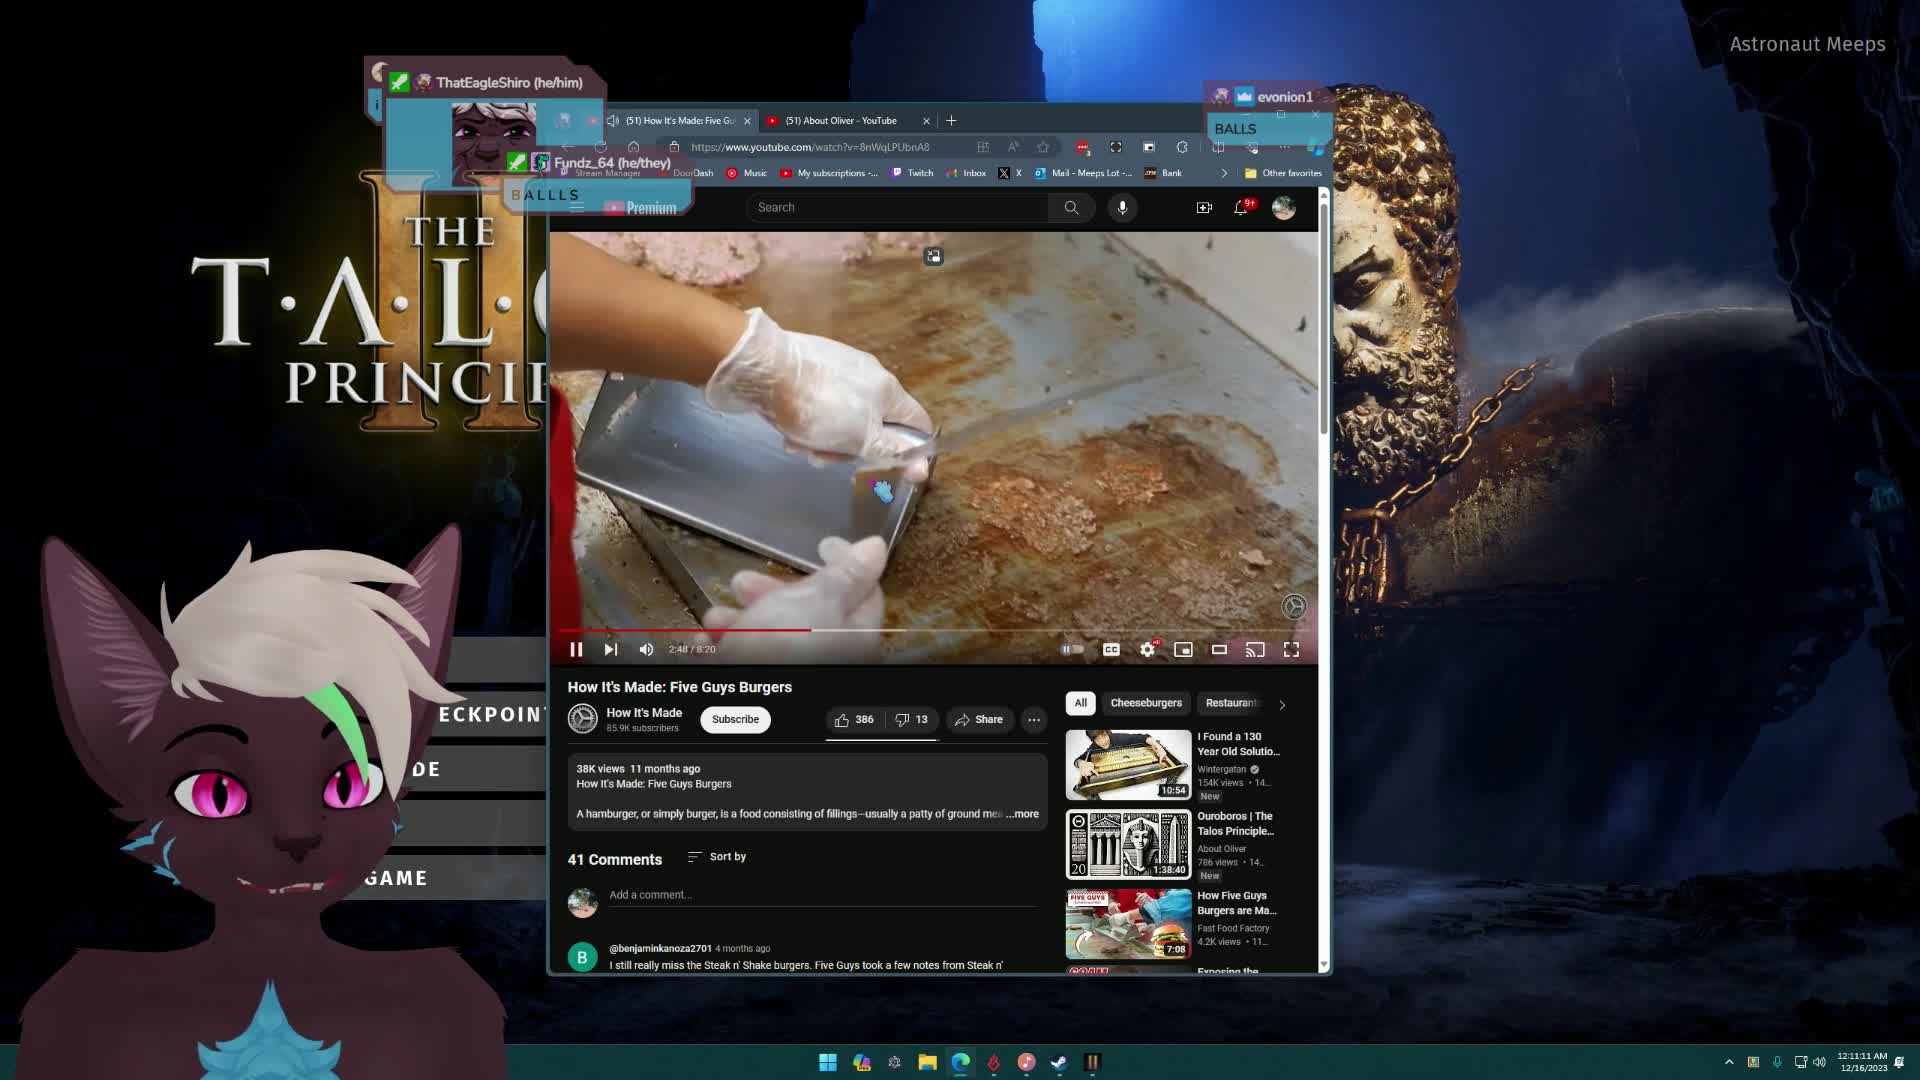Viewport: 1920px width, 1080px height.
Task: Open the Other favorites folder
Action: coord(1283,173)
